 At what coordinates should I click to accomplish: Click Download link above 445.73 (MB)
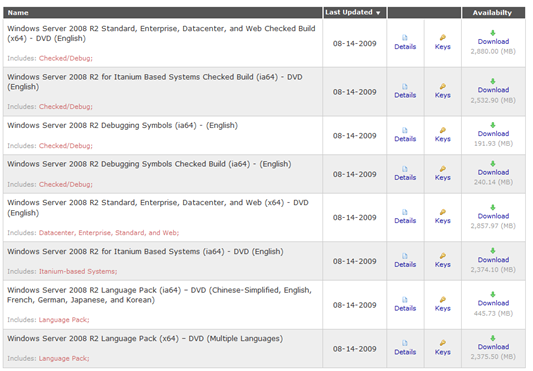[493, 303]
